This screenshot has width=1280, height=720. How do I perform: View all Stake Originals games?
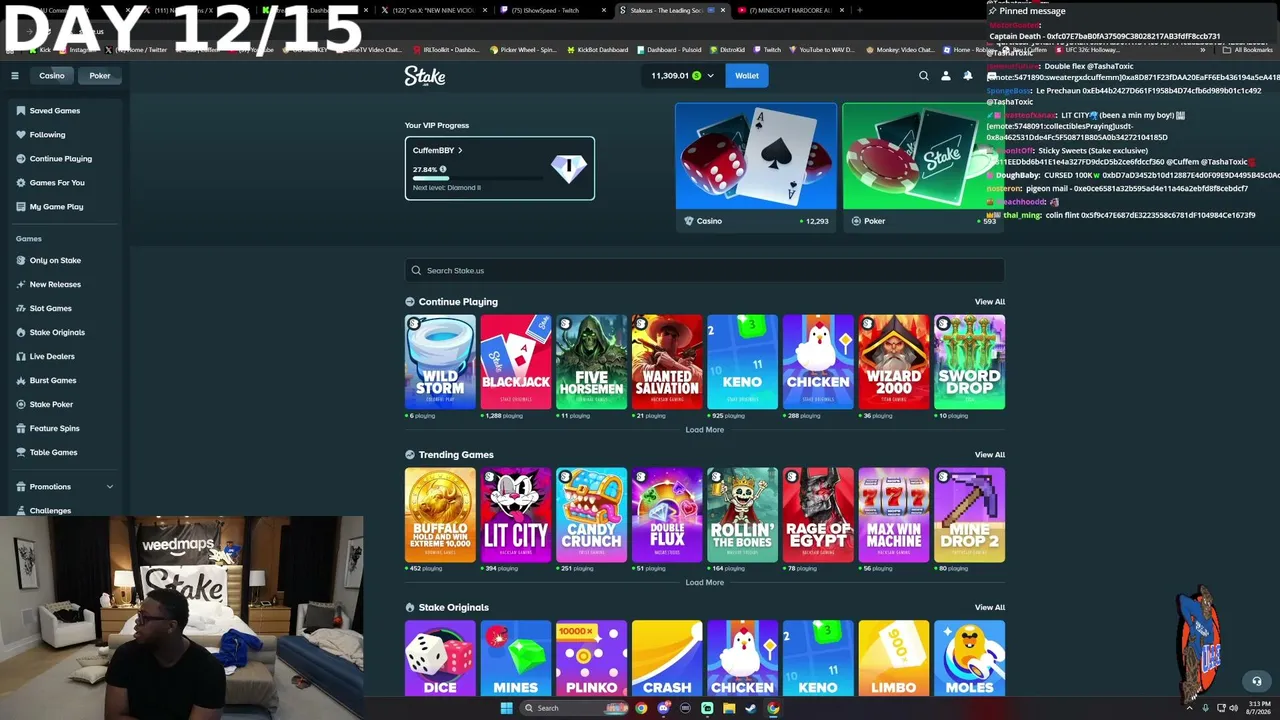pyautogui.click(x=990, y=608)
